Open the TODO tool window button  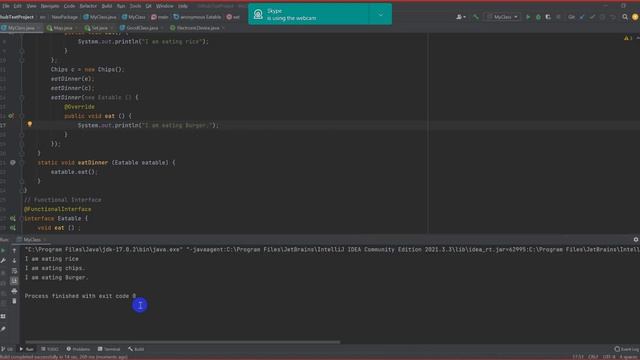pyautogui.click(x=50, y=349)
